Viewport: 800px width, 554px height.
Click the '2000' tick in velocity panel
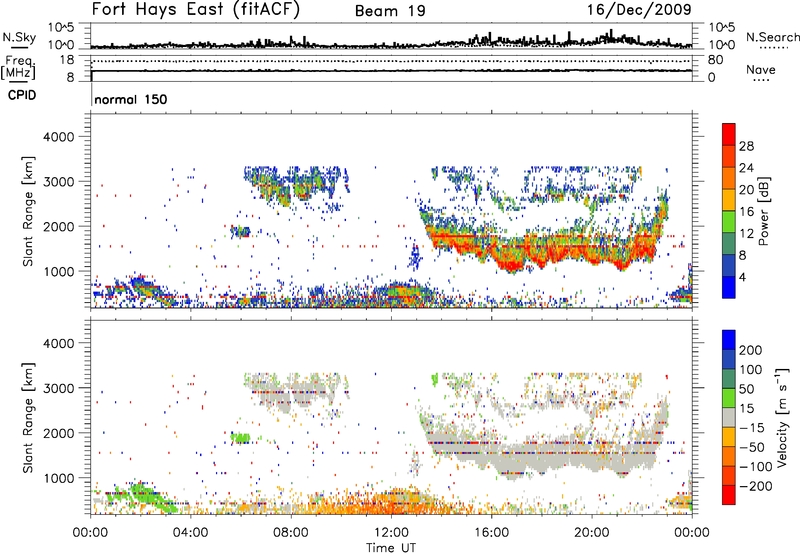click(58, 433)
